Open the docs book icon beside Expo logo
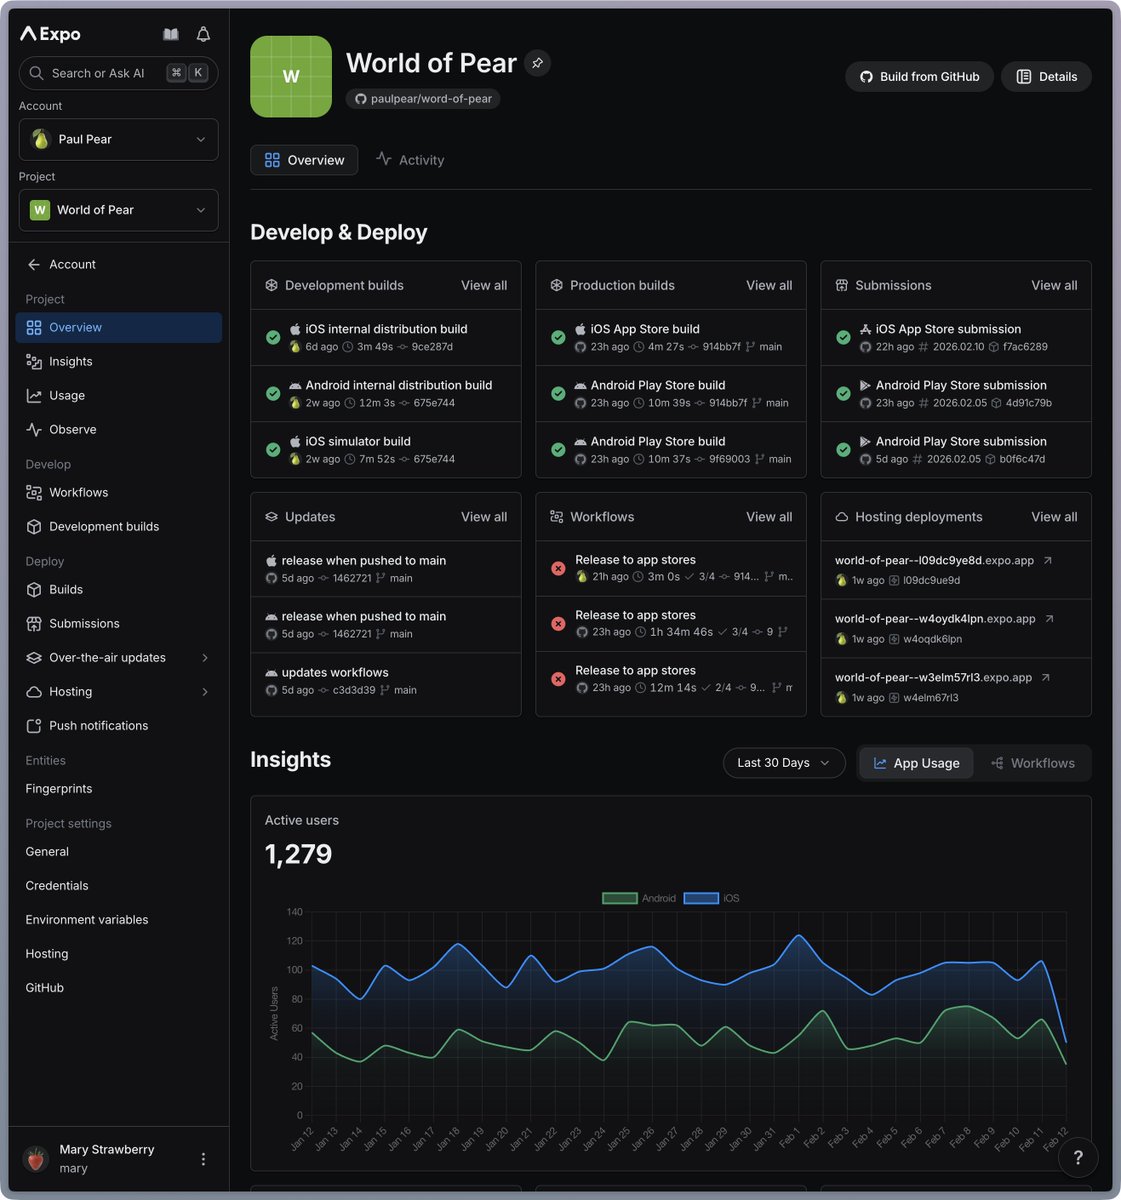 click(x=171, y=34)
